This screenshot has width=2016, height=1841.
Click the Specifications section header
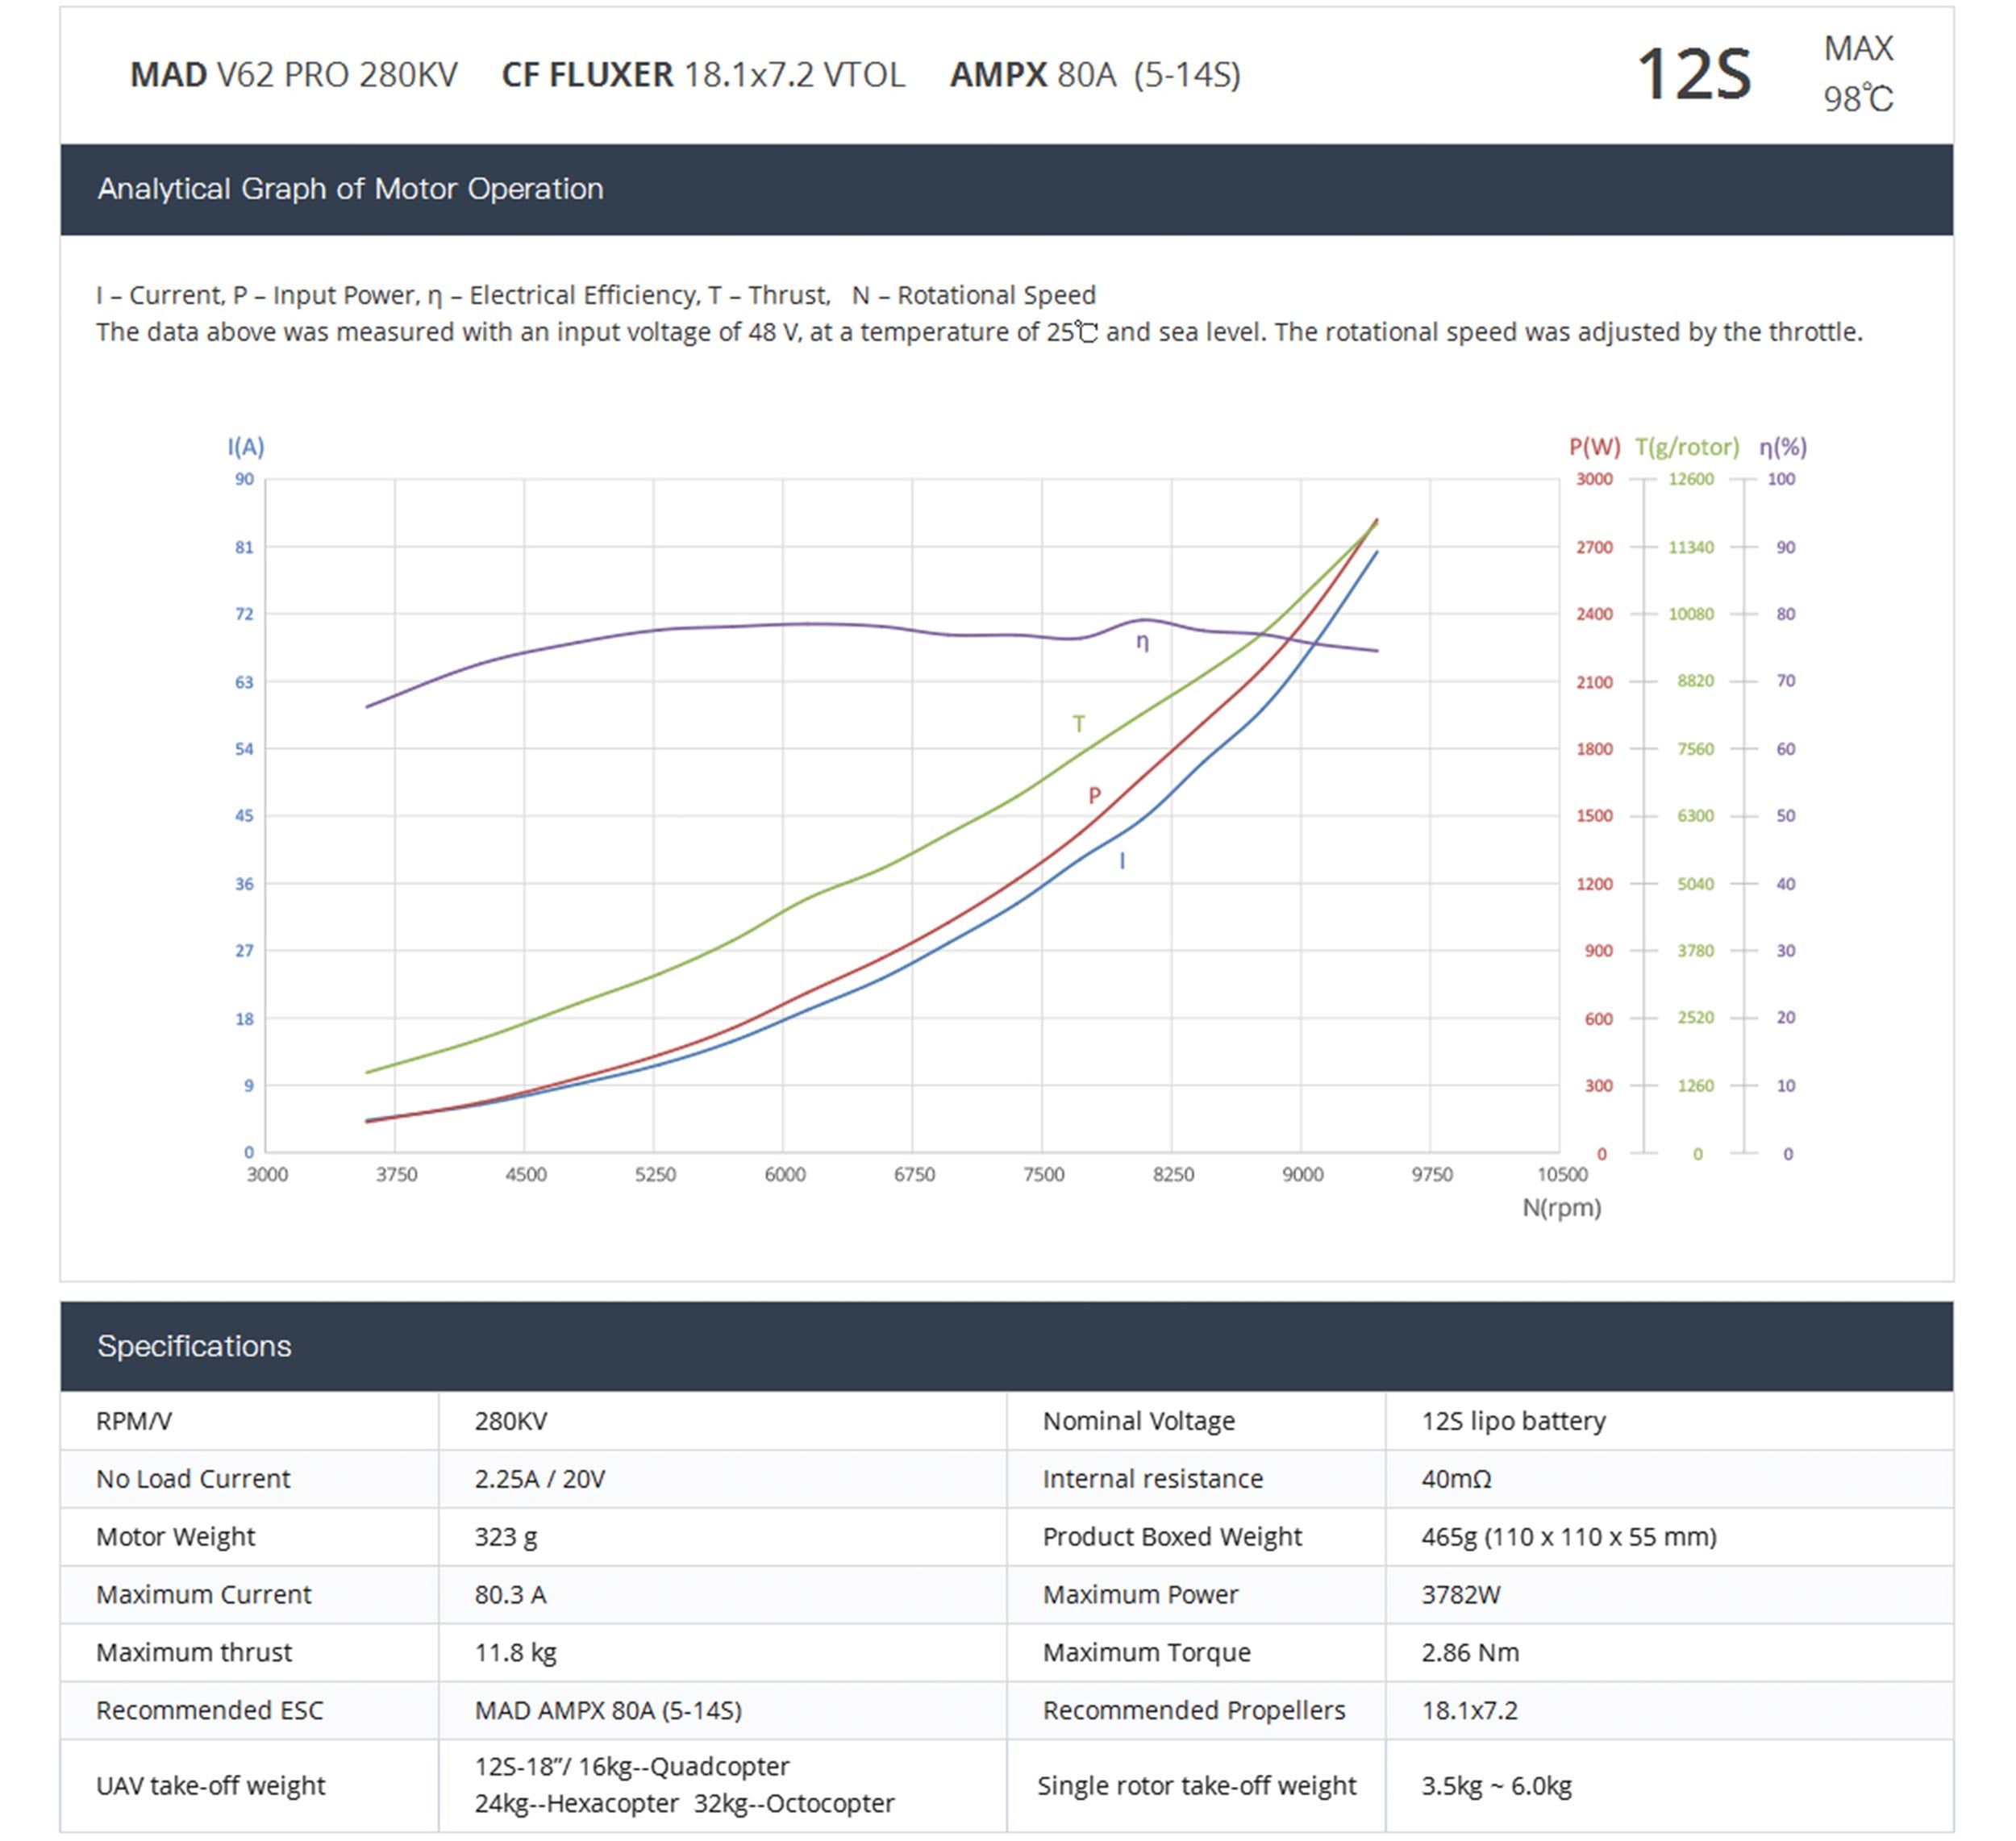point(194,1346)
